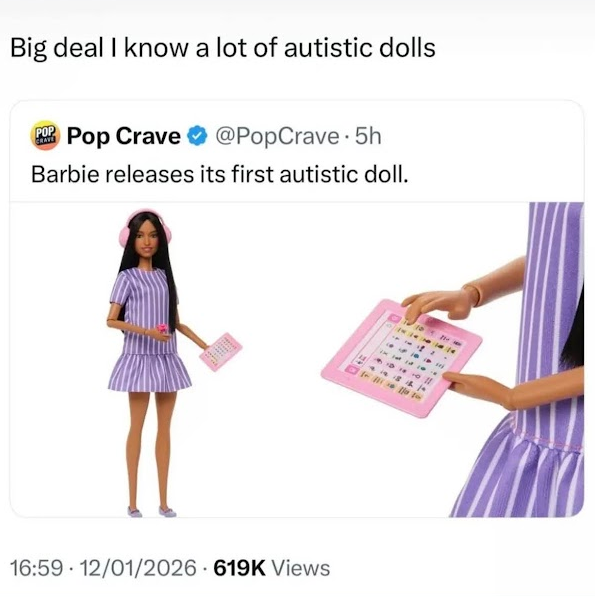Click the doll's pink headphones
Image resolution: width=595 pixels, height=597 pixels.
(145, 228)
